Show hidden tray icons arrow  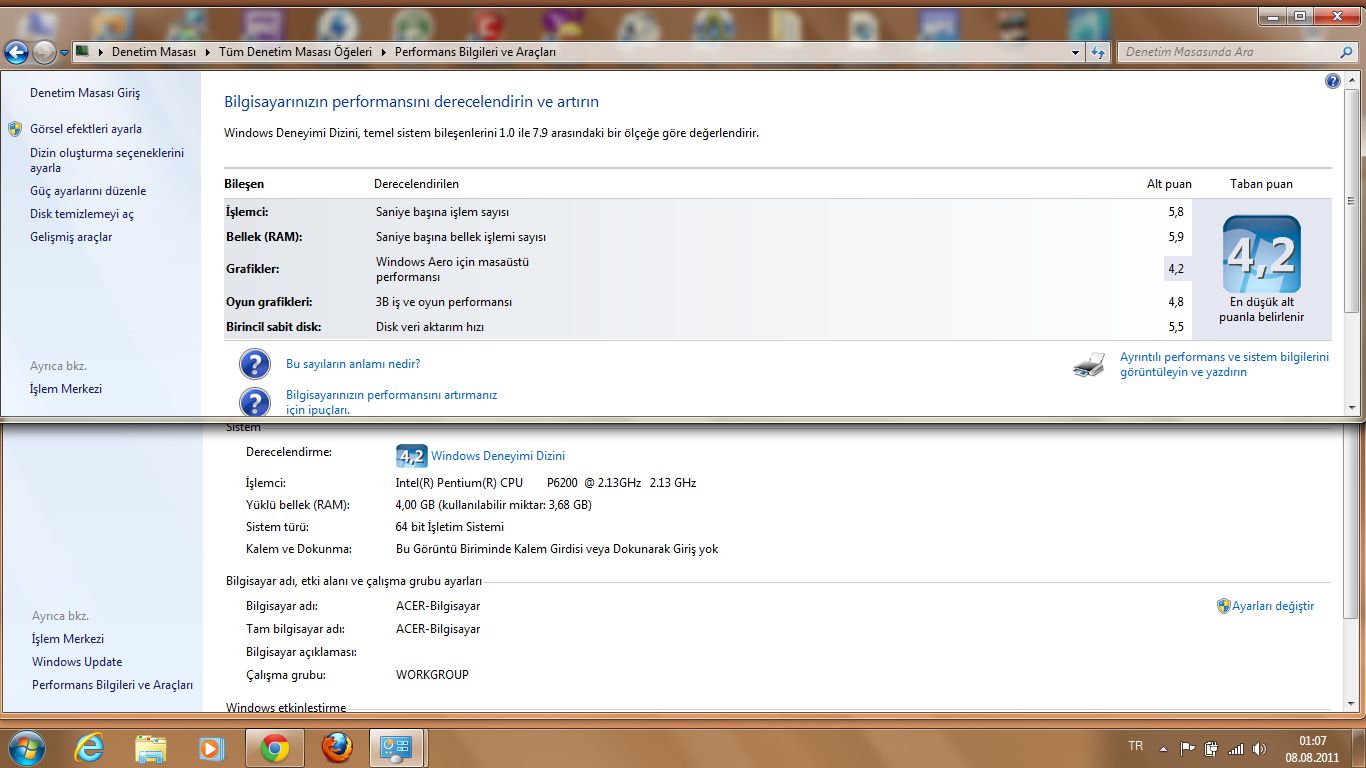tap(1163, 747)
